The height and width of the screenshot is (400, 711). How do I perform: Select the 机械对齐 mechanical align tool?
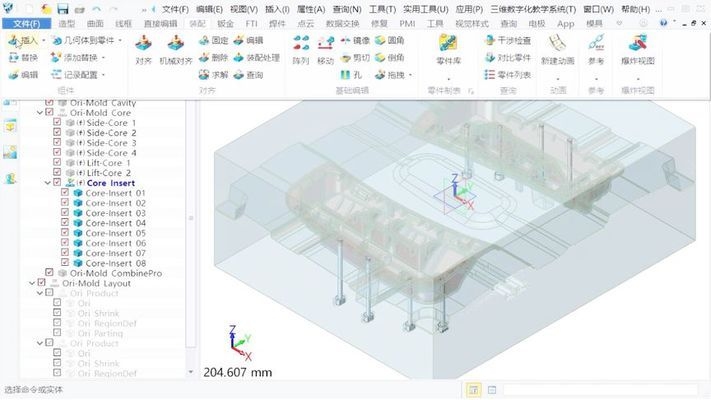tap(176, 46)
